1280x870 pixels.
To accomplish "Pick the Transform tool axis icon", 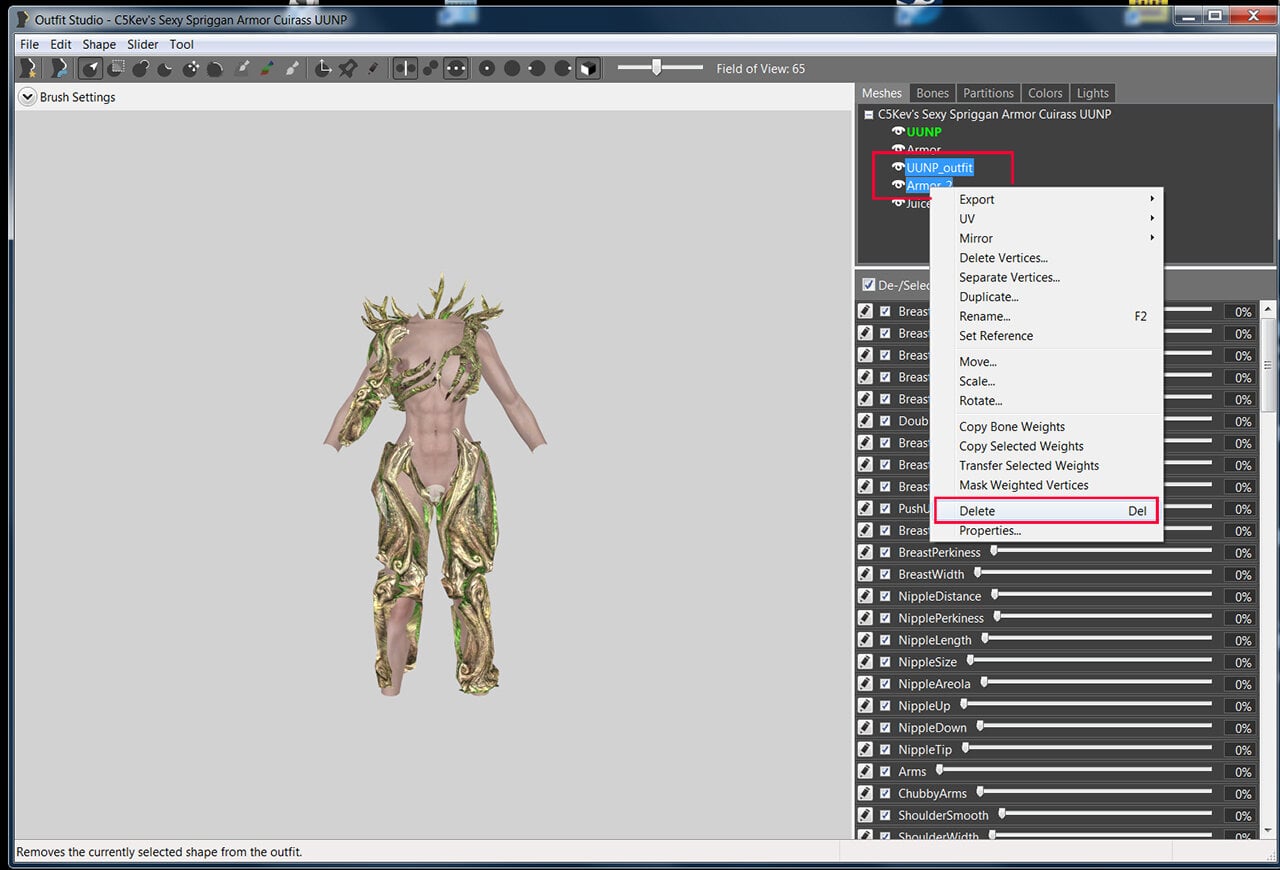I will [x=323, y=68].
